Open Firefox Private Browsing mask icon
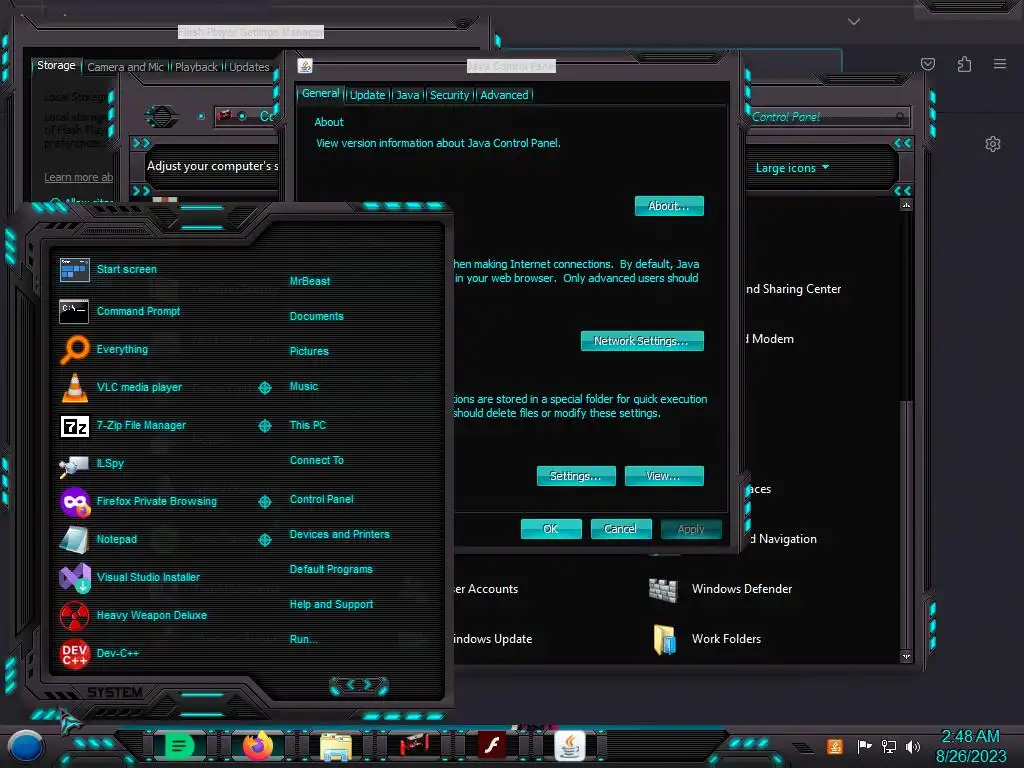Image resolution: width=1024 pixels, height=768 pixels. (x=74, y=502)
